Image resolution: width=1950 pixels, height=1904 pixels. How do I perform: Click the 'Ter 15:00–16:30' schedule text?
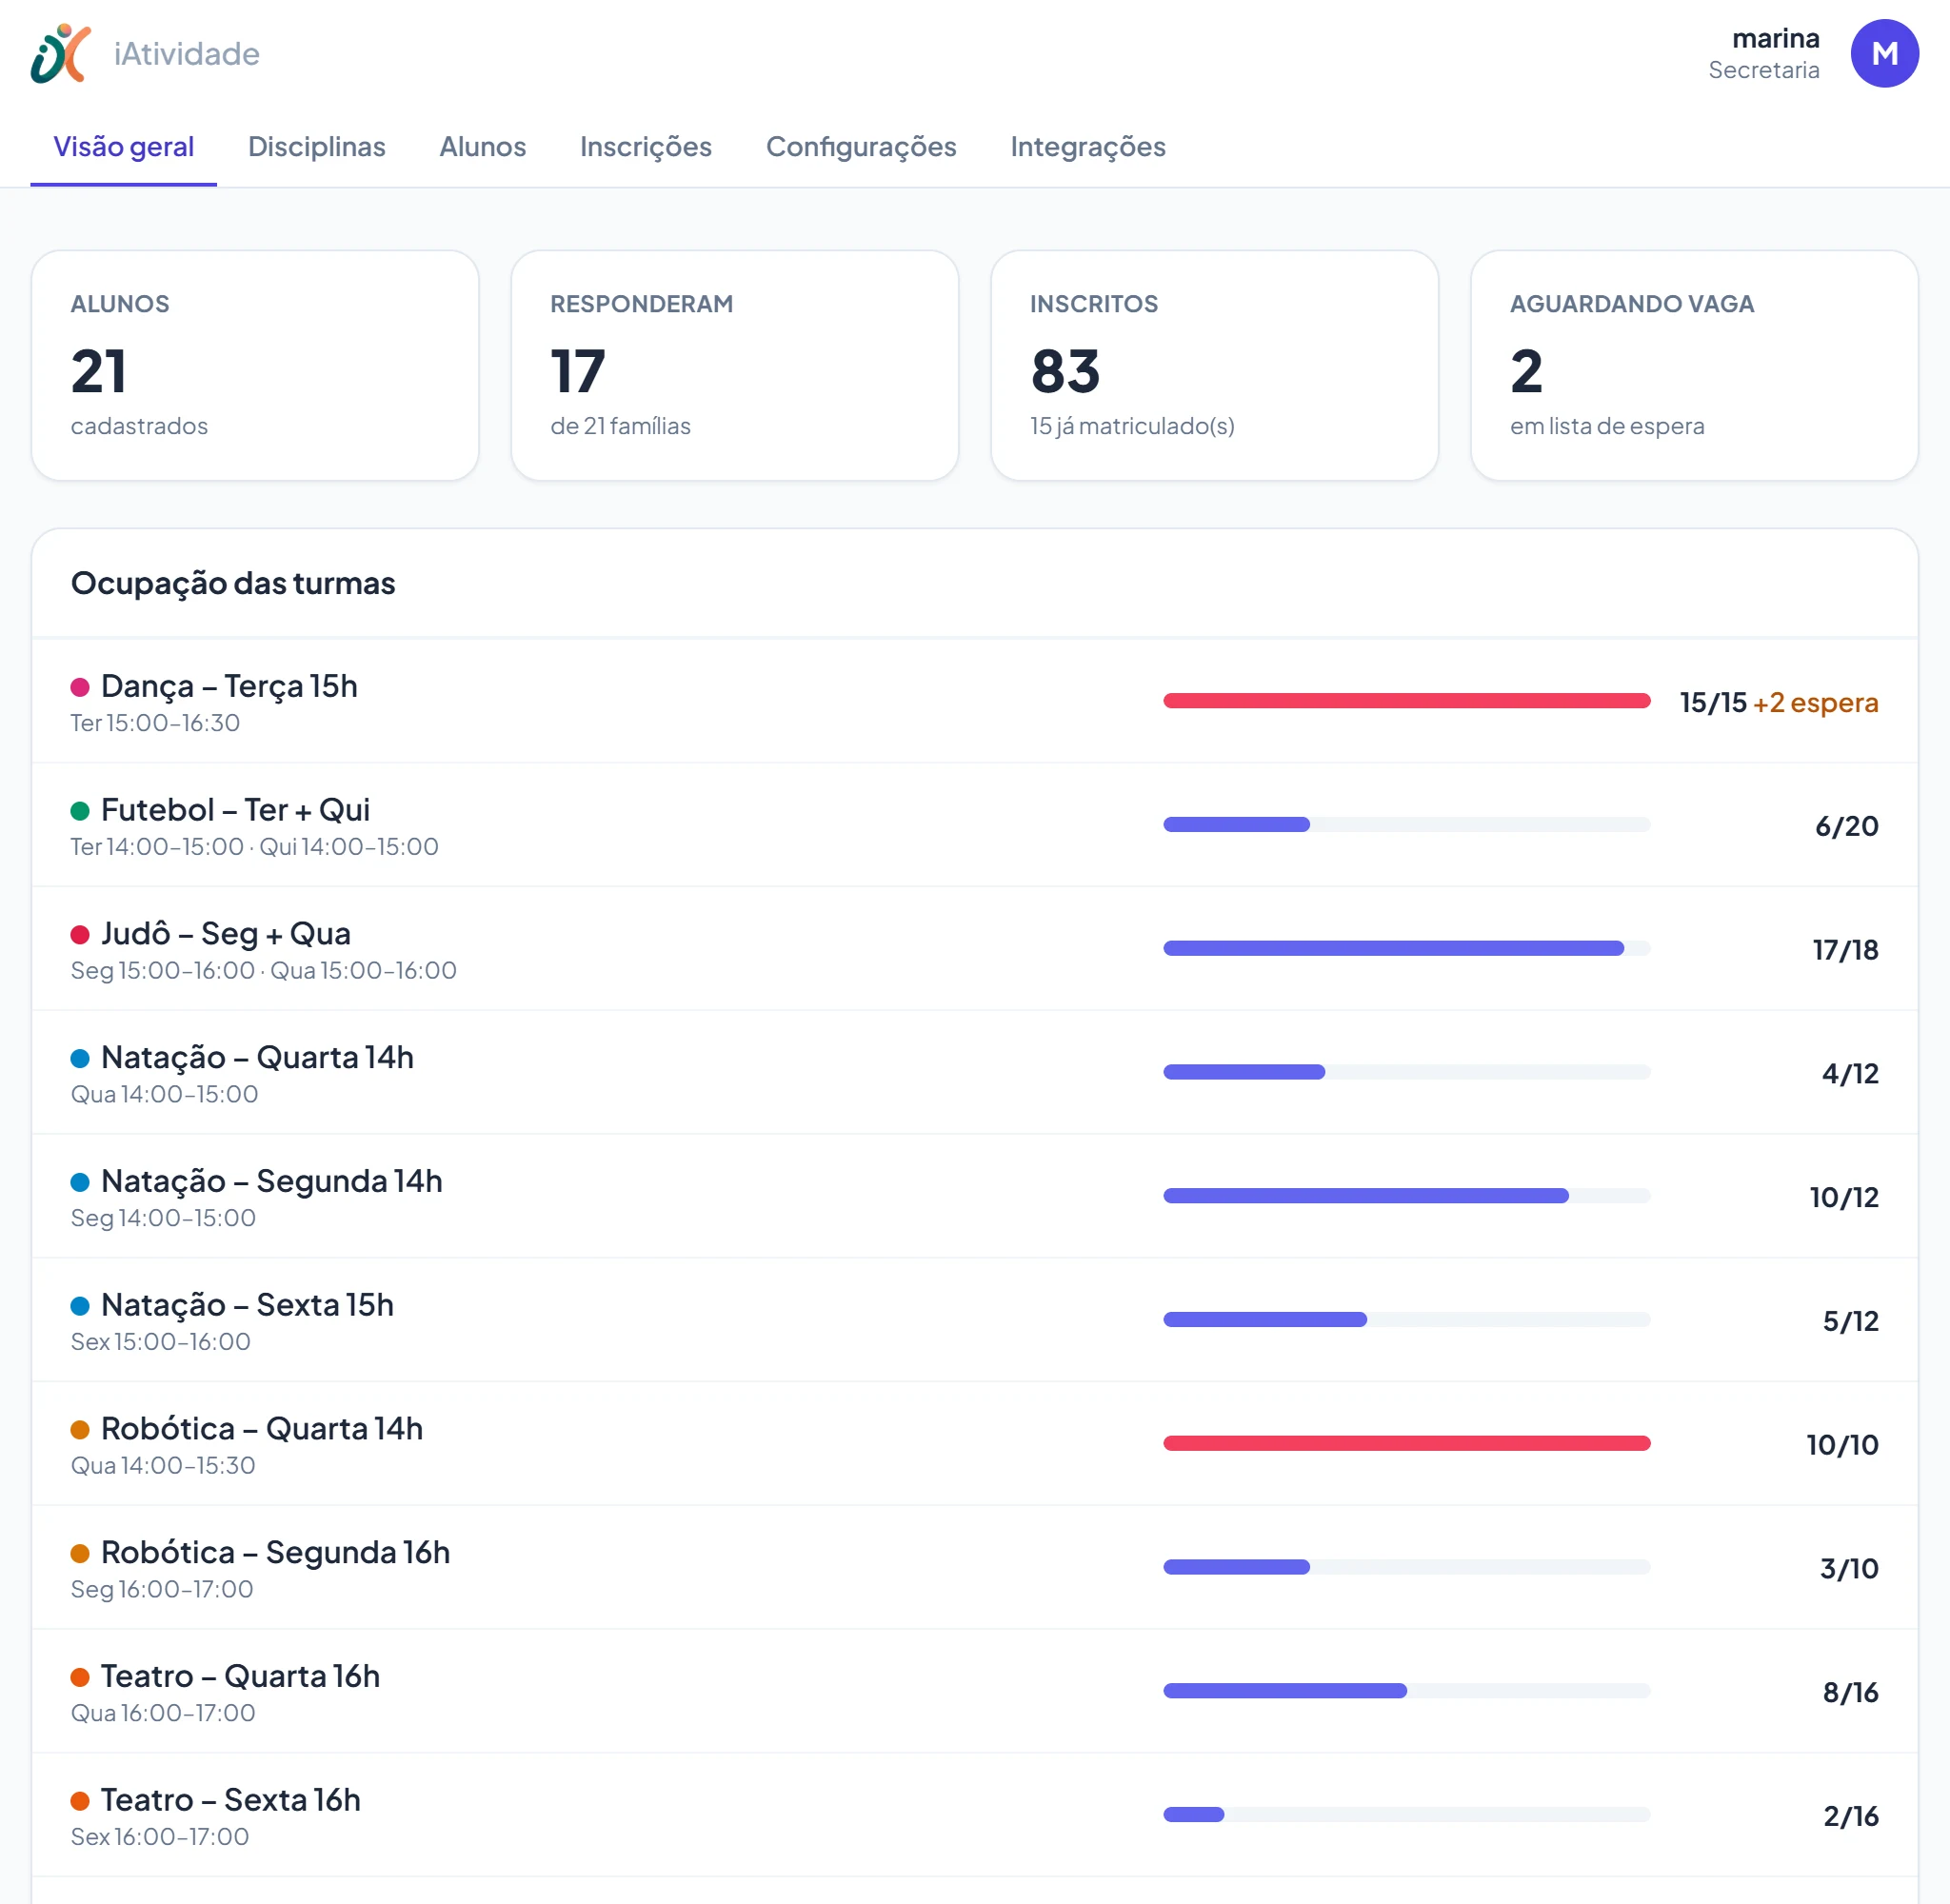coord(155,723)
